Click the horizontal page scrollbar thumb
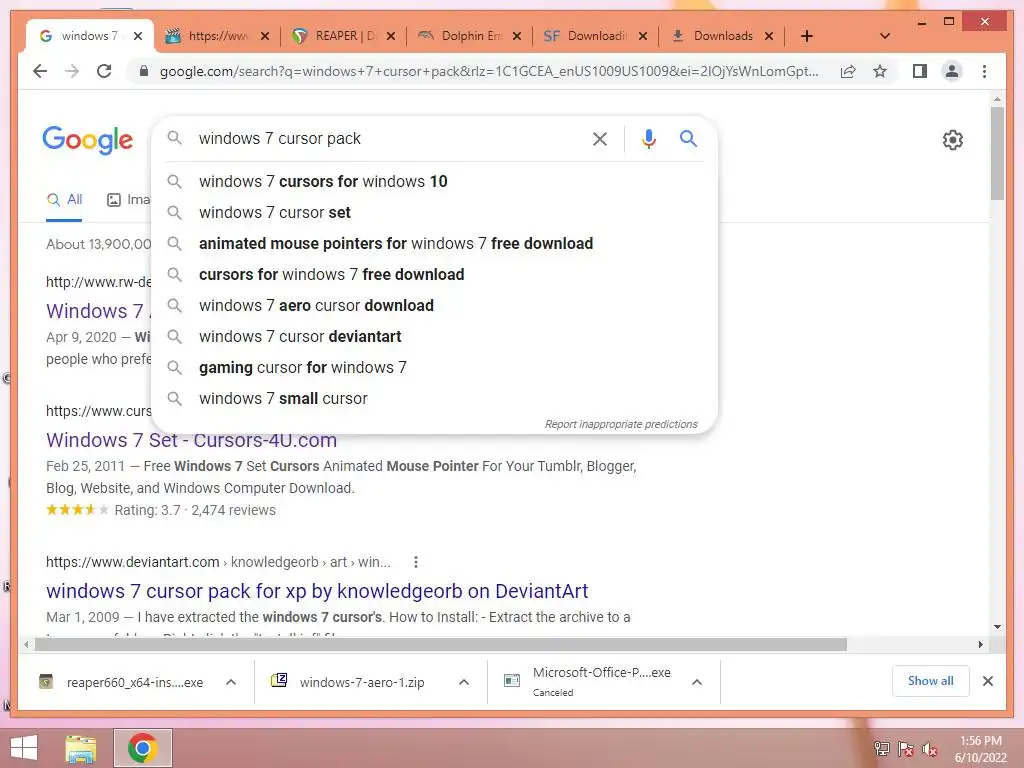This screenshot has width=1024, height=768. [x=441, y=645]
